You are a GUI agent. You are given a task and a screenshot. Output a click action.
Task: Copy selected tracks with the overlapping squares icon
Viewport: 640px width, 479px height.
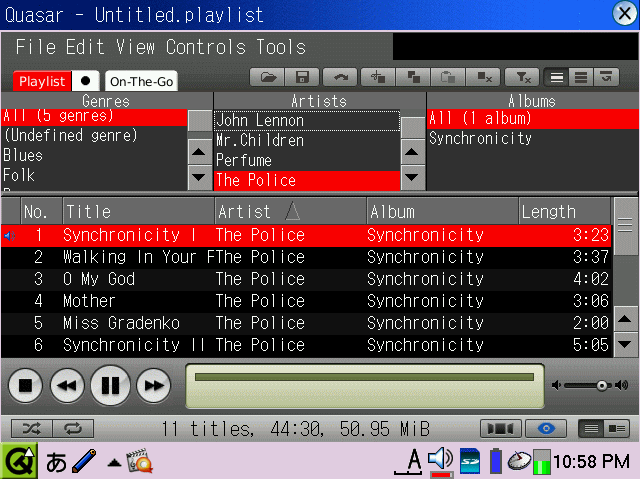[x=413, y=77]
